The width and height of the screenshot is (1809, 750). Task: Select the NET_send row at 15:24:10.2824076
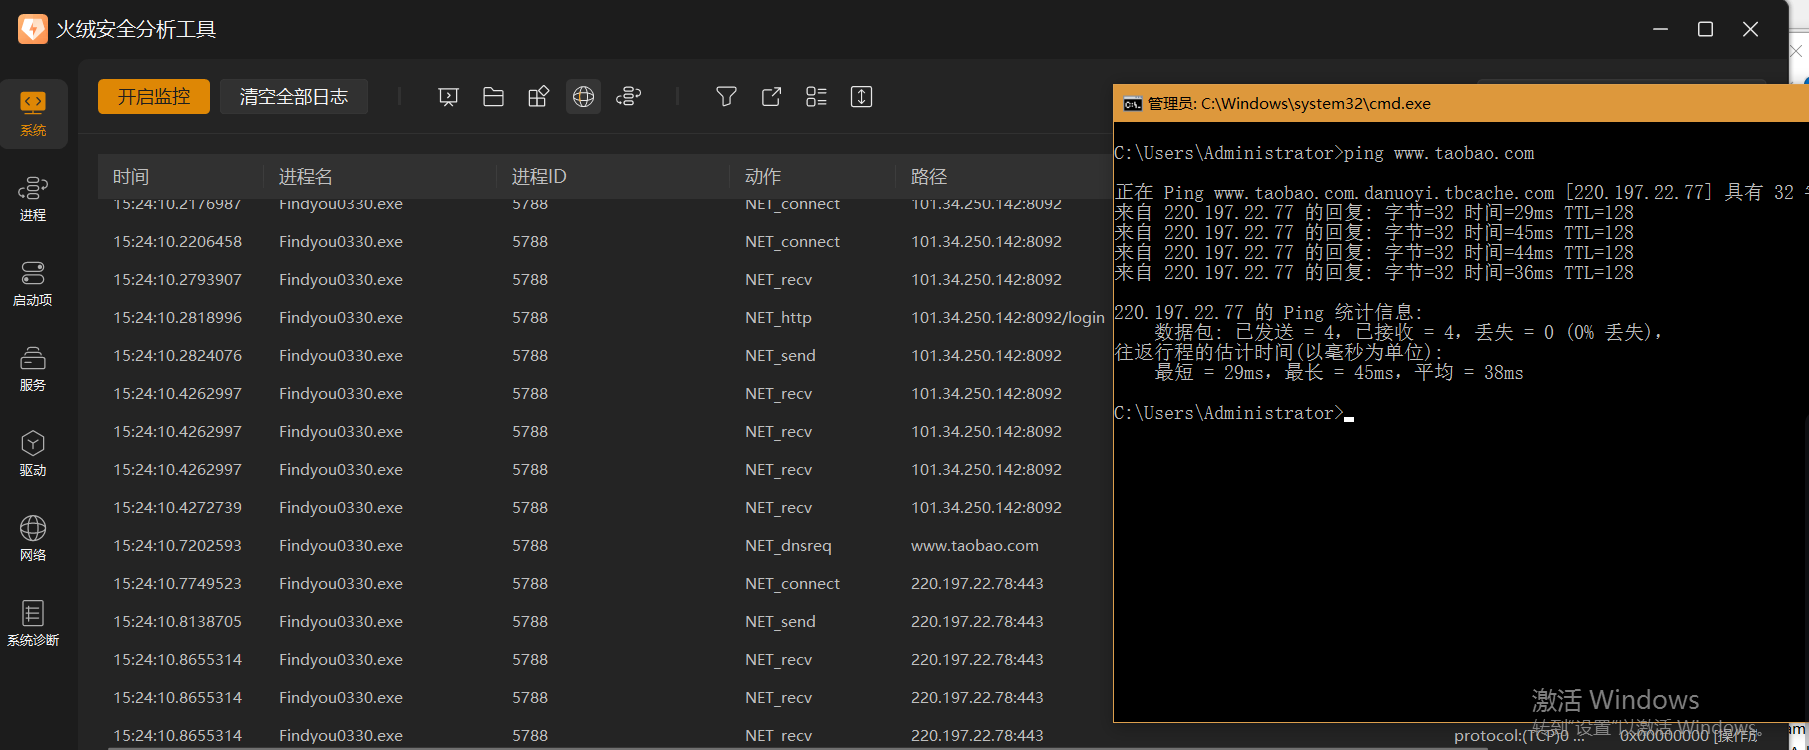605,356
